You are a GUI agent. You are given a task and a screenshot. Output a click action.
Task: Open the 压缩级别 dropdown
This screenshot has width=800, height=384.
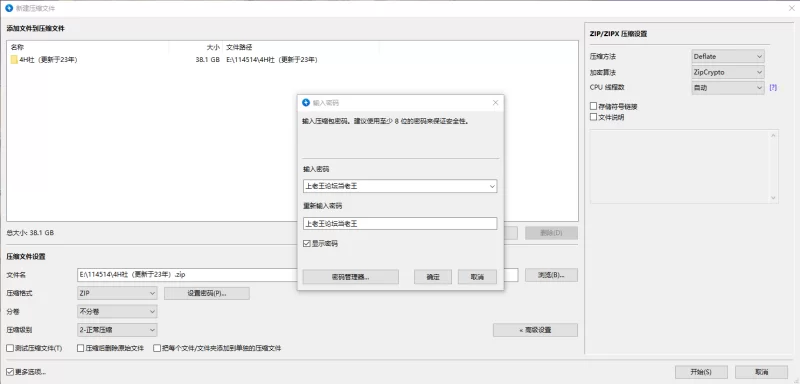click(117, 330)
